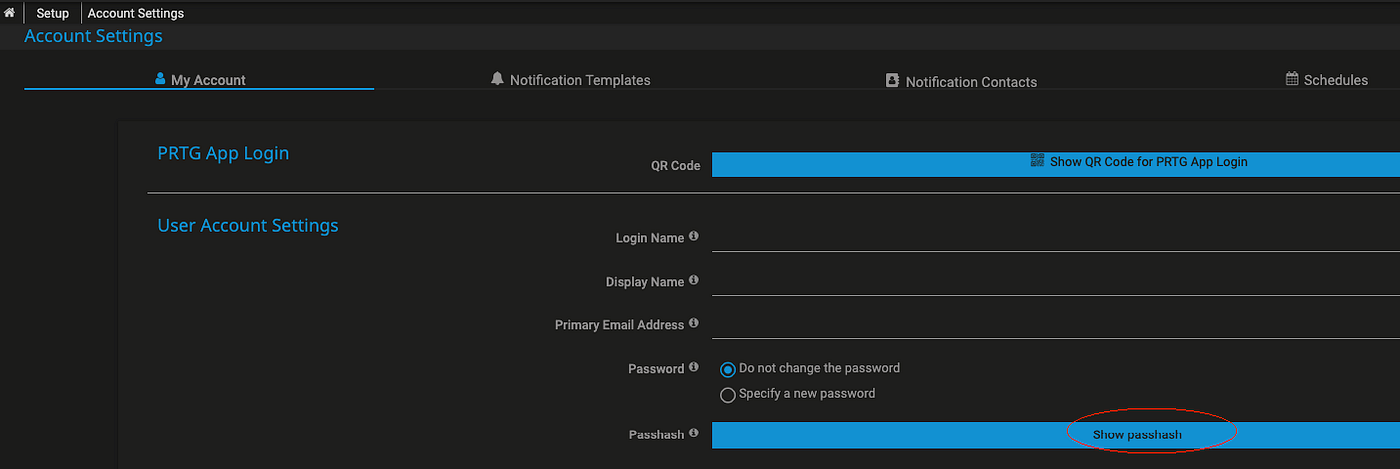
Task: Click the Primary Email Address info icon
Action: pyautogui.click(x=694, y=324)
